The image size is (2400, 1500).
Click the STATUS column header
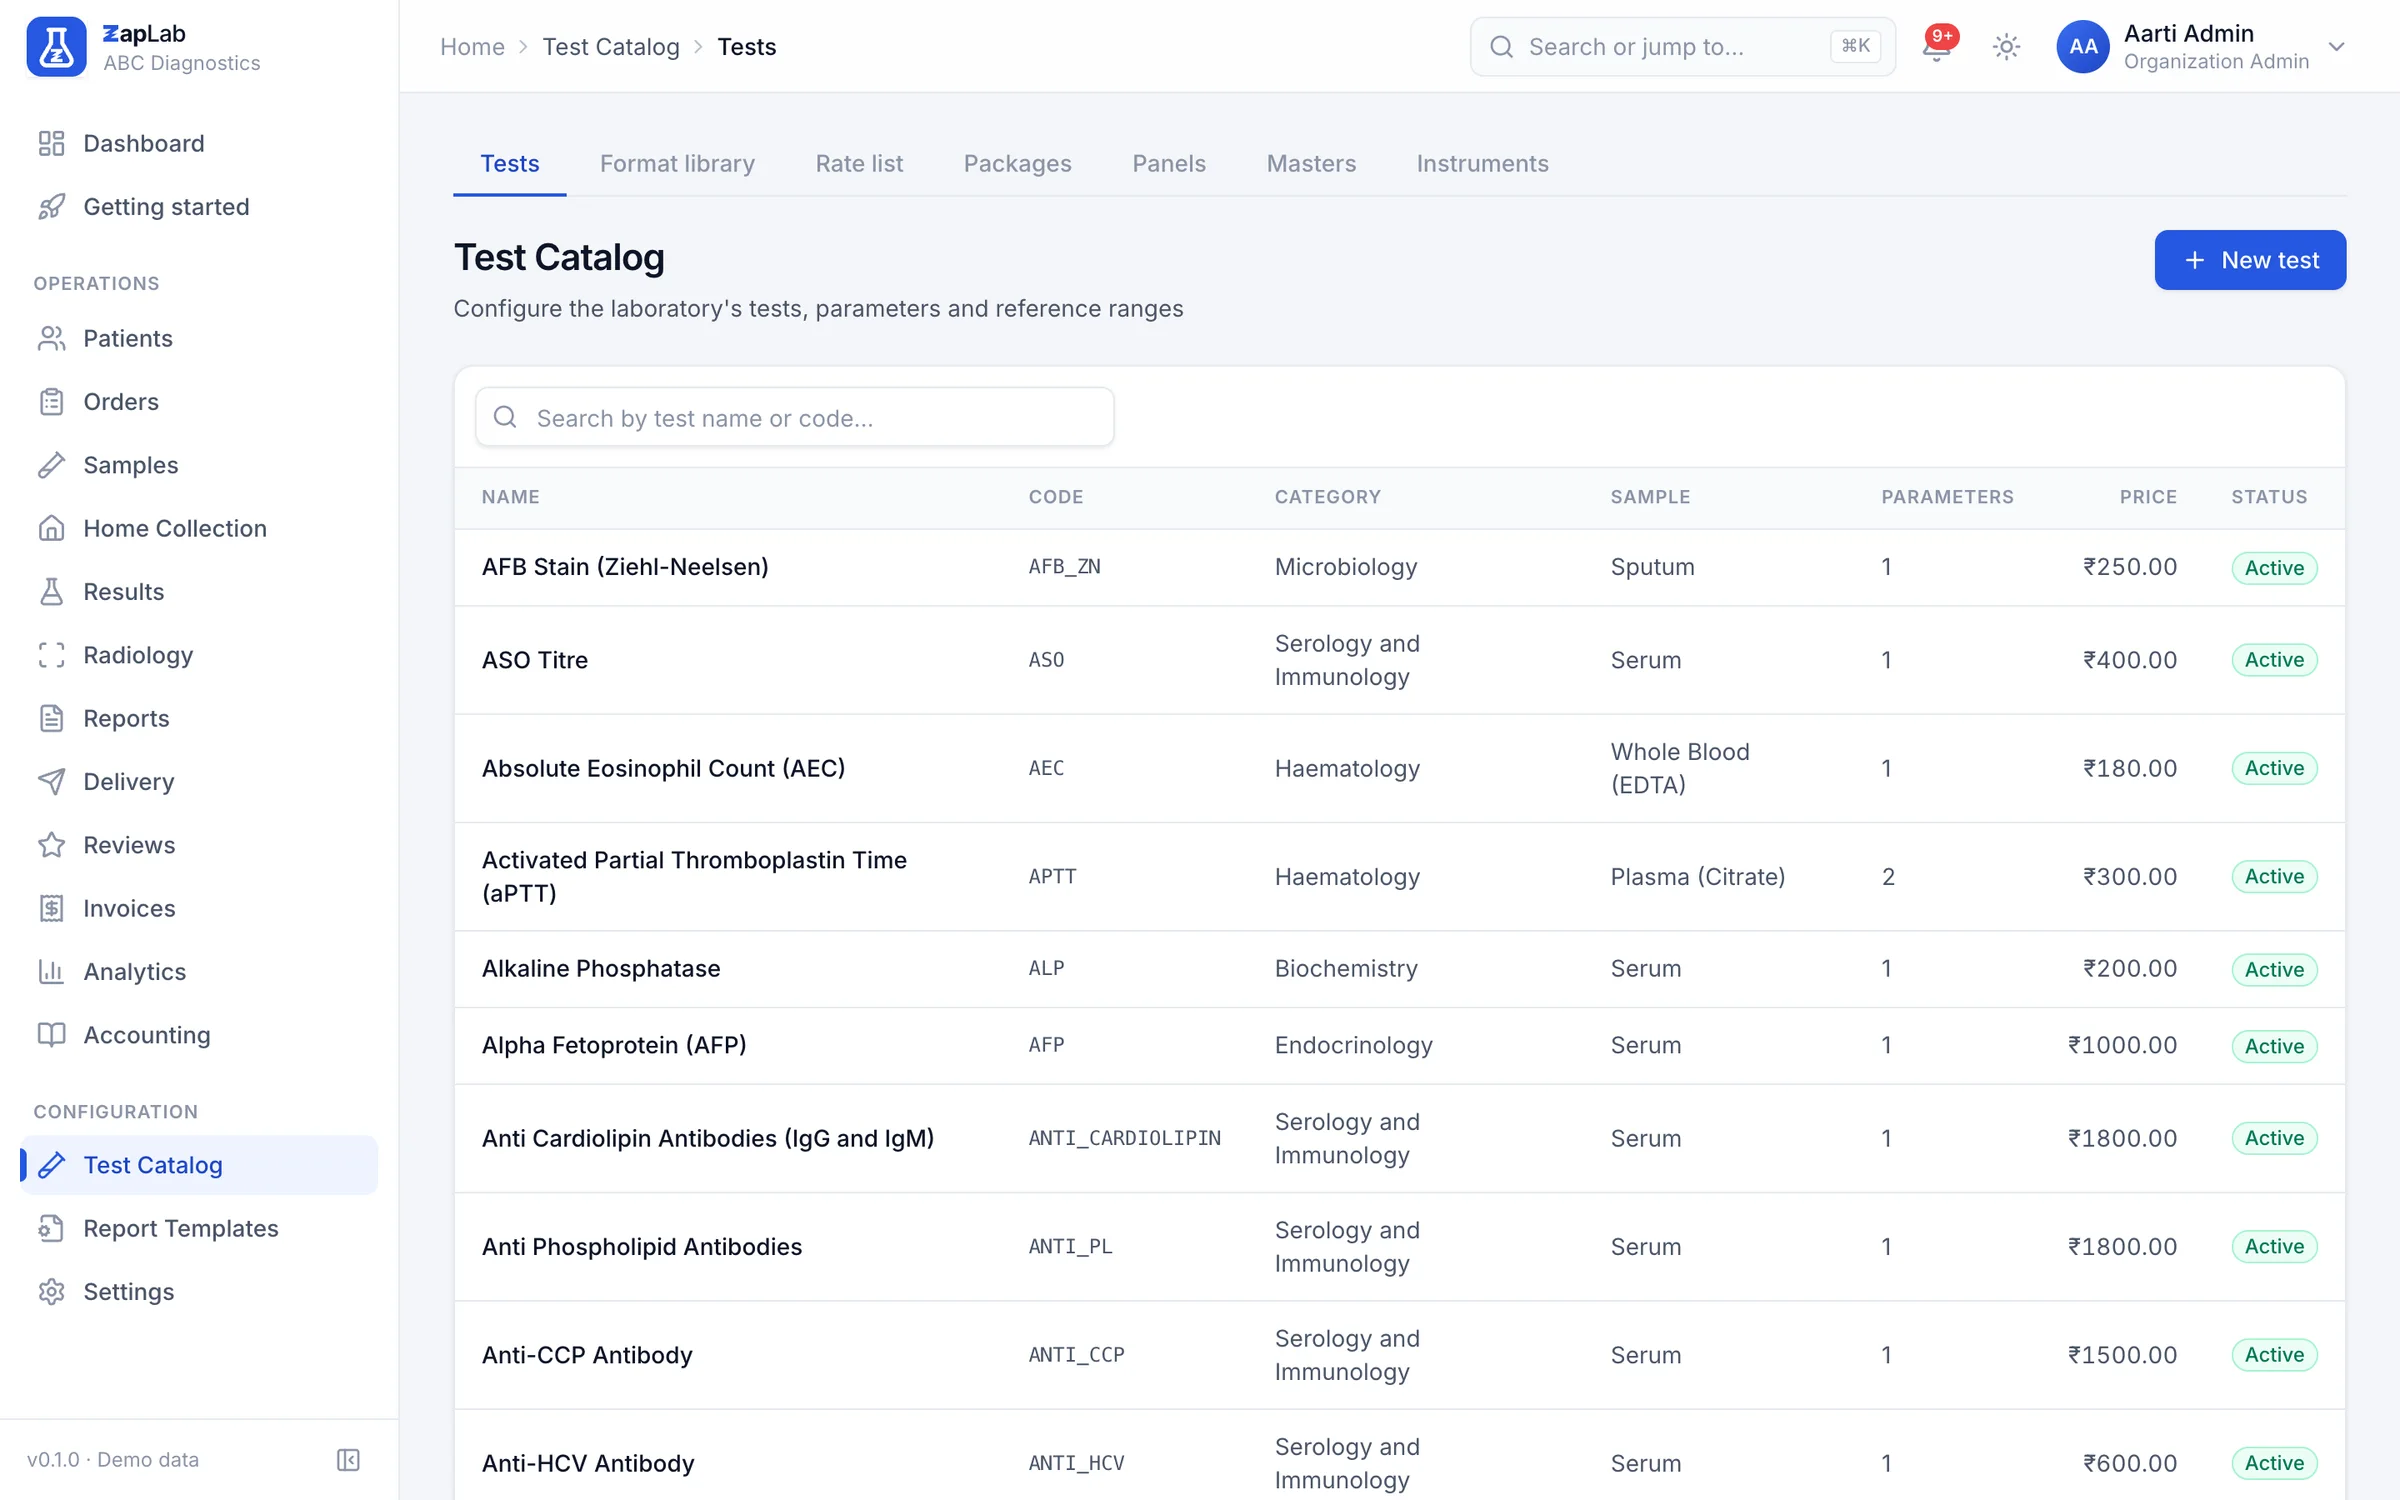point(2269,497)
